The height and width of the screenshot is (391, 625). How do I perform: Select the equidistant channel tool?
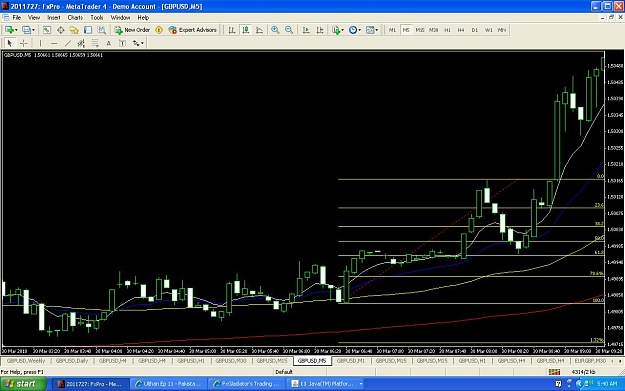click(x=81, y=43)
